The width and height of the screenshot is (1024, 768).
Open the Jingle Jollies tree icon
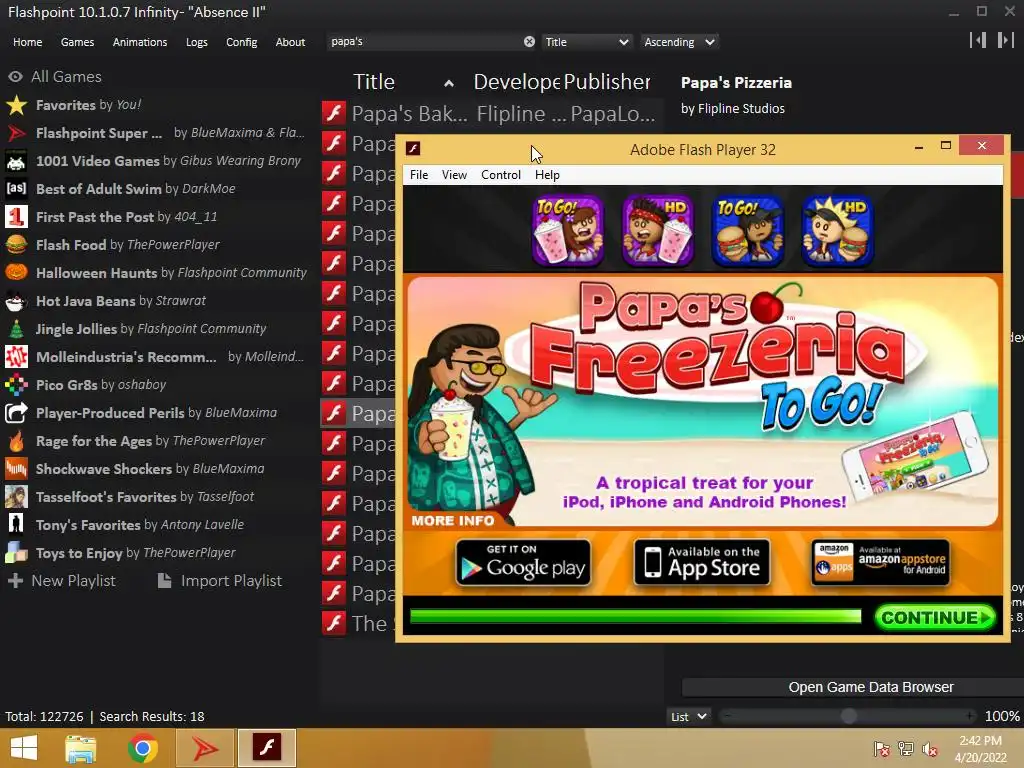tap(16, 329)
